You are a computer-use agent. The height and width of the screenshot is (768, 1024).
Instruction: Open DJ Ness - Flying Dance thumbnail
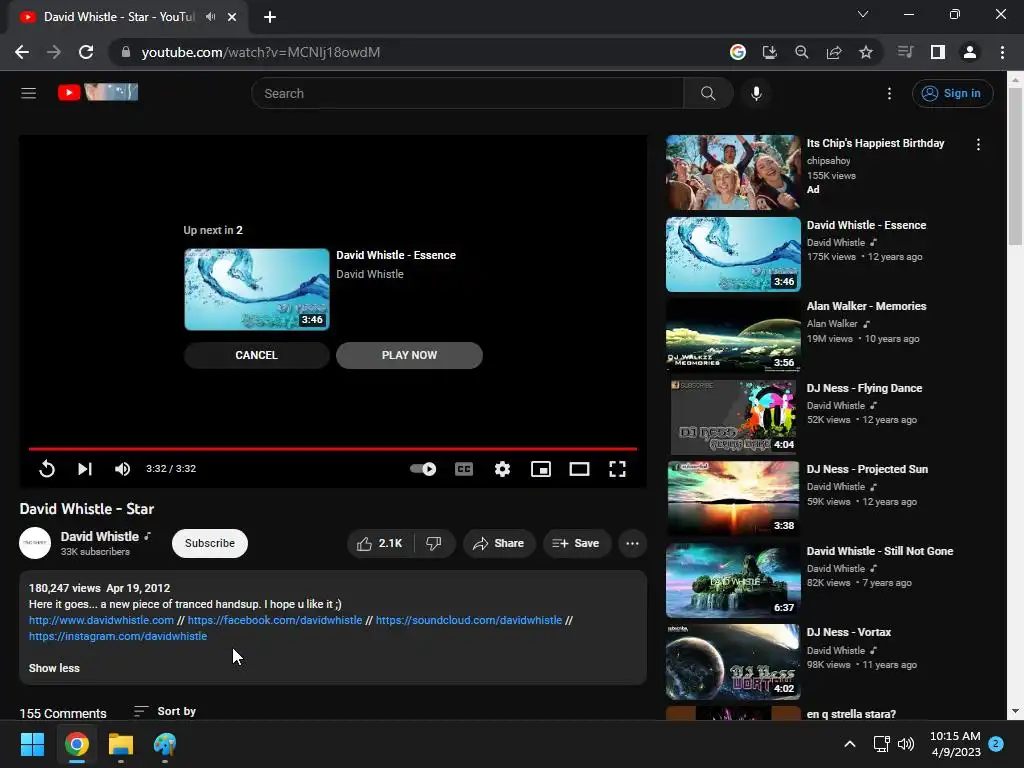click(x=733, y=417)
